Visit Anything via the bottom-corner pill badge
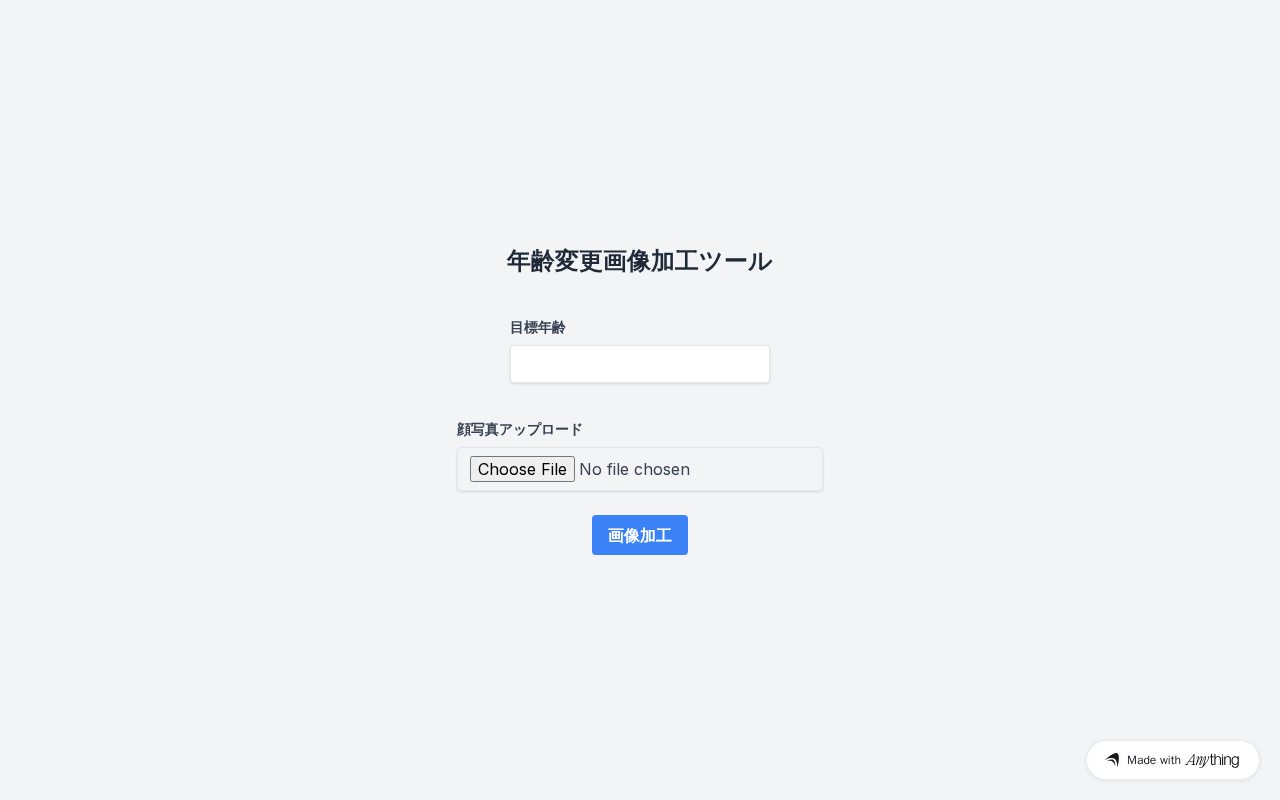 (x=1173, y=760)
